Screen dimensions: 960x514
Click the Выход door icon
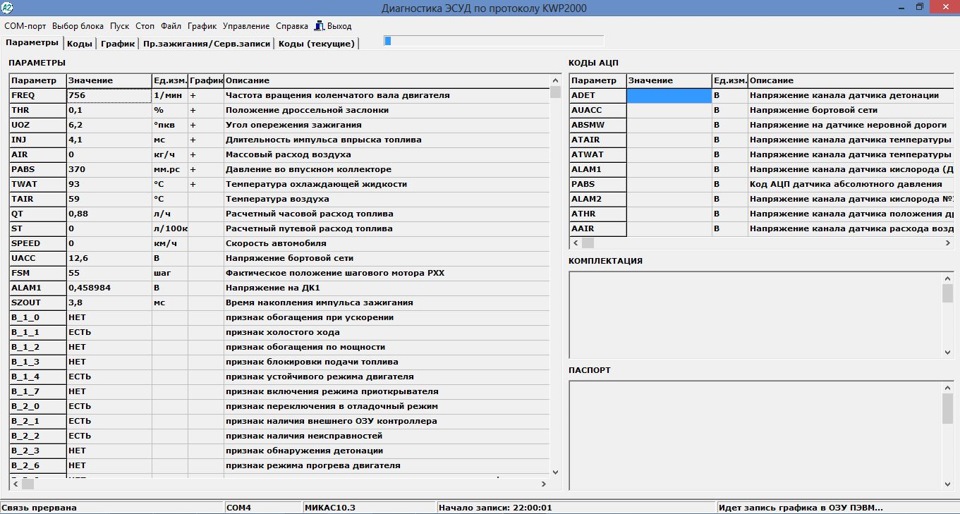[319, 26]
